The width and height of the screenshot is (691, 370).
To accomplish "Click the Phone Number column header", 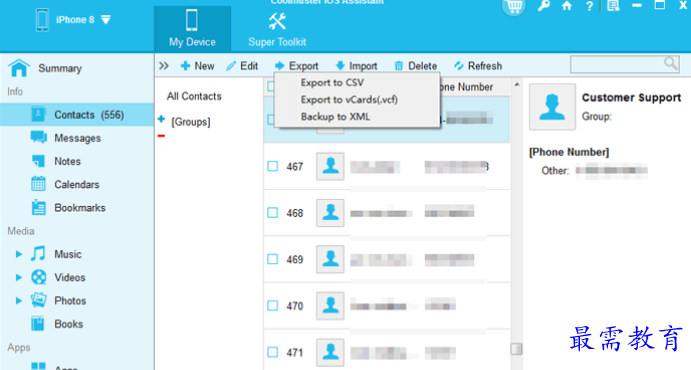I will [x=466, y=87].
